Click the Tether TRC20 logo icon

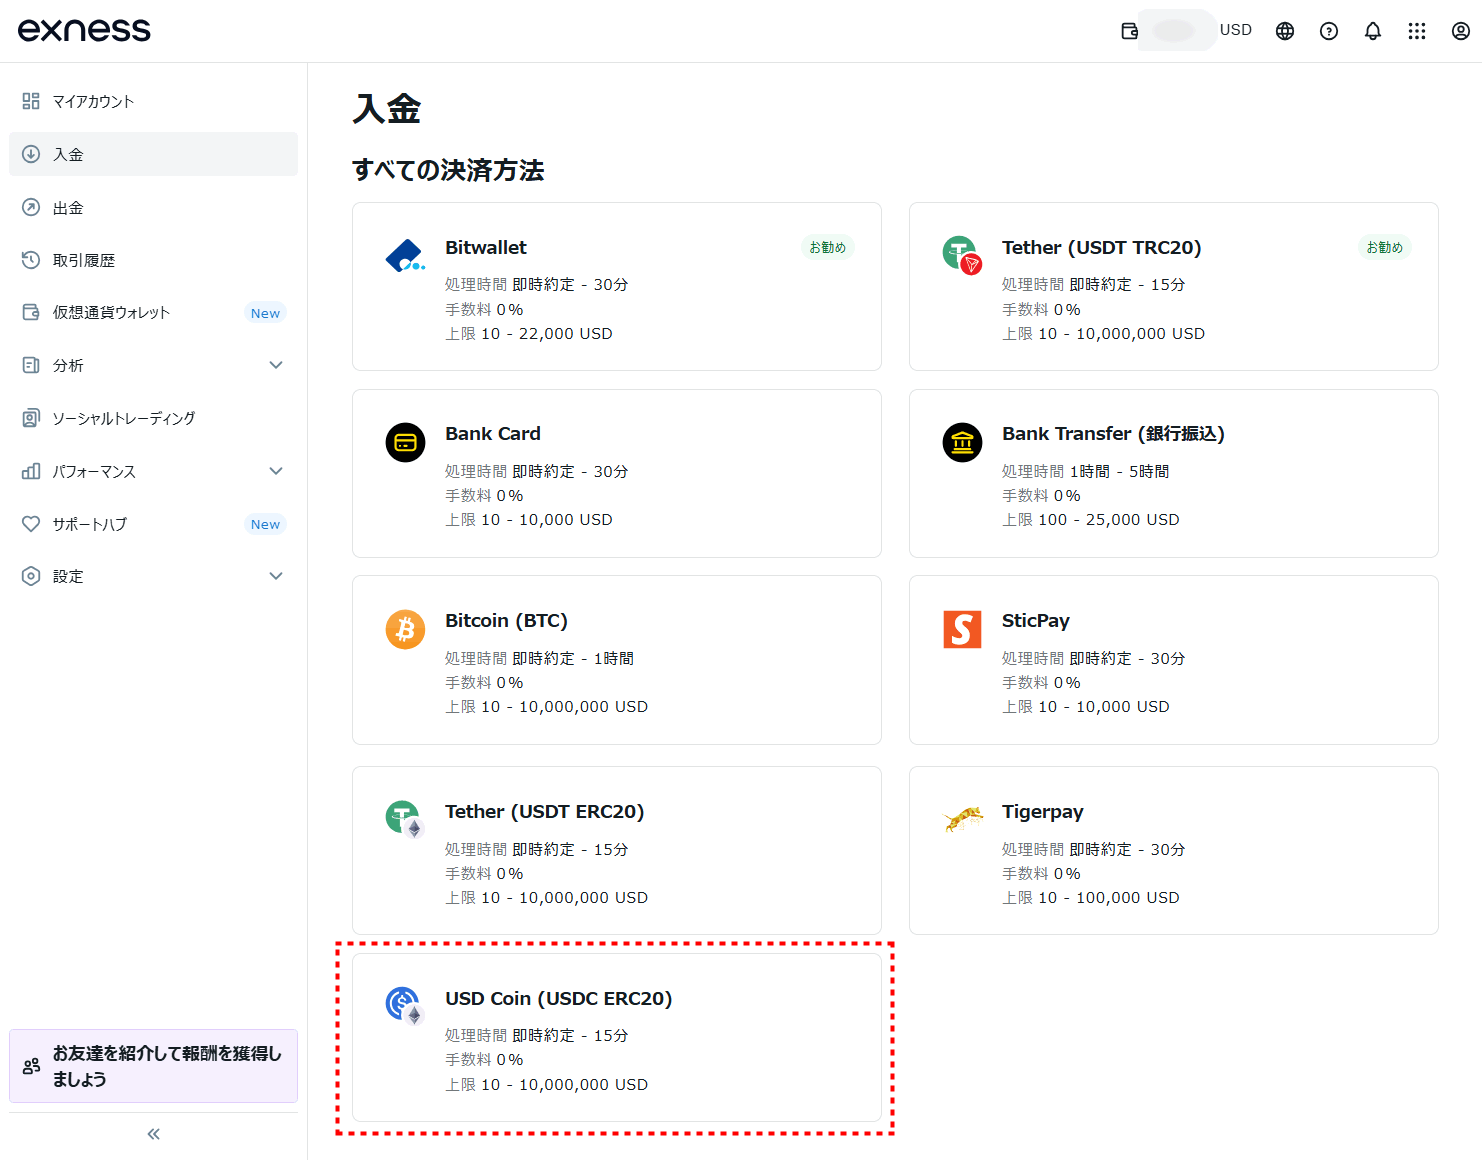point(962,255)
